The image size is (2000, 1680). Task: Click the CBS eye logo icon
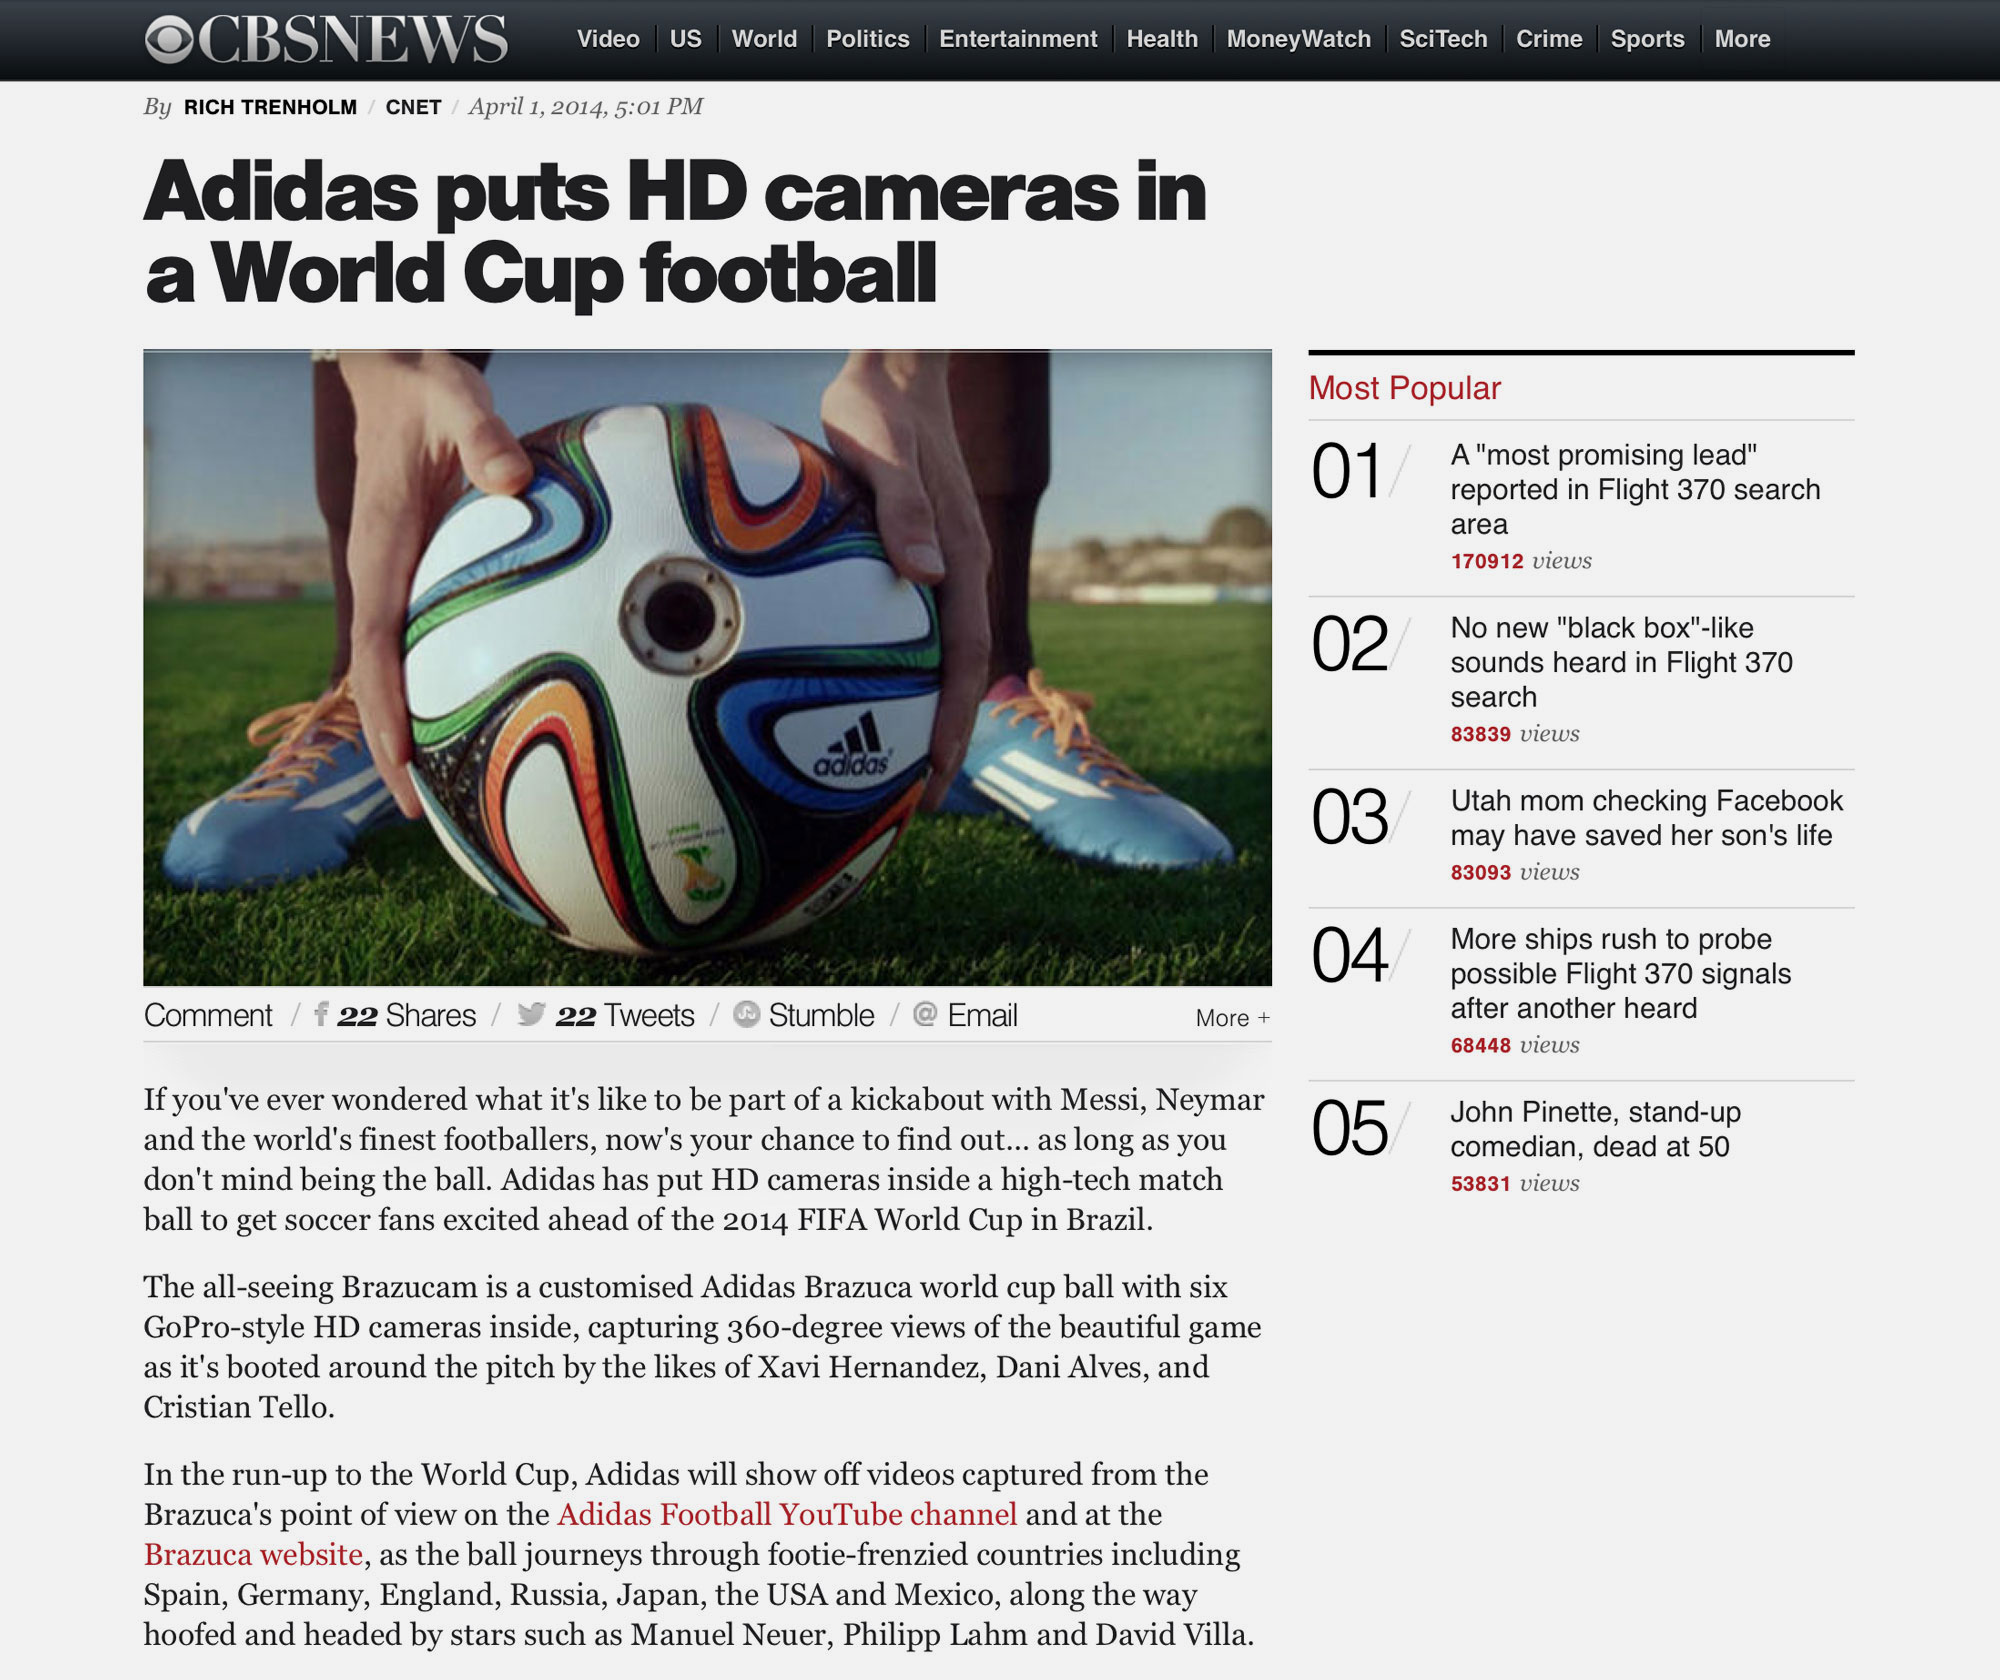169,40
